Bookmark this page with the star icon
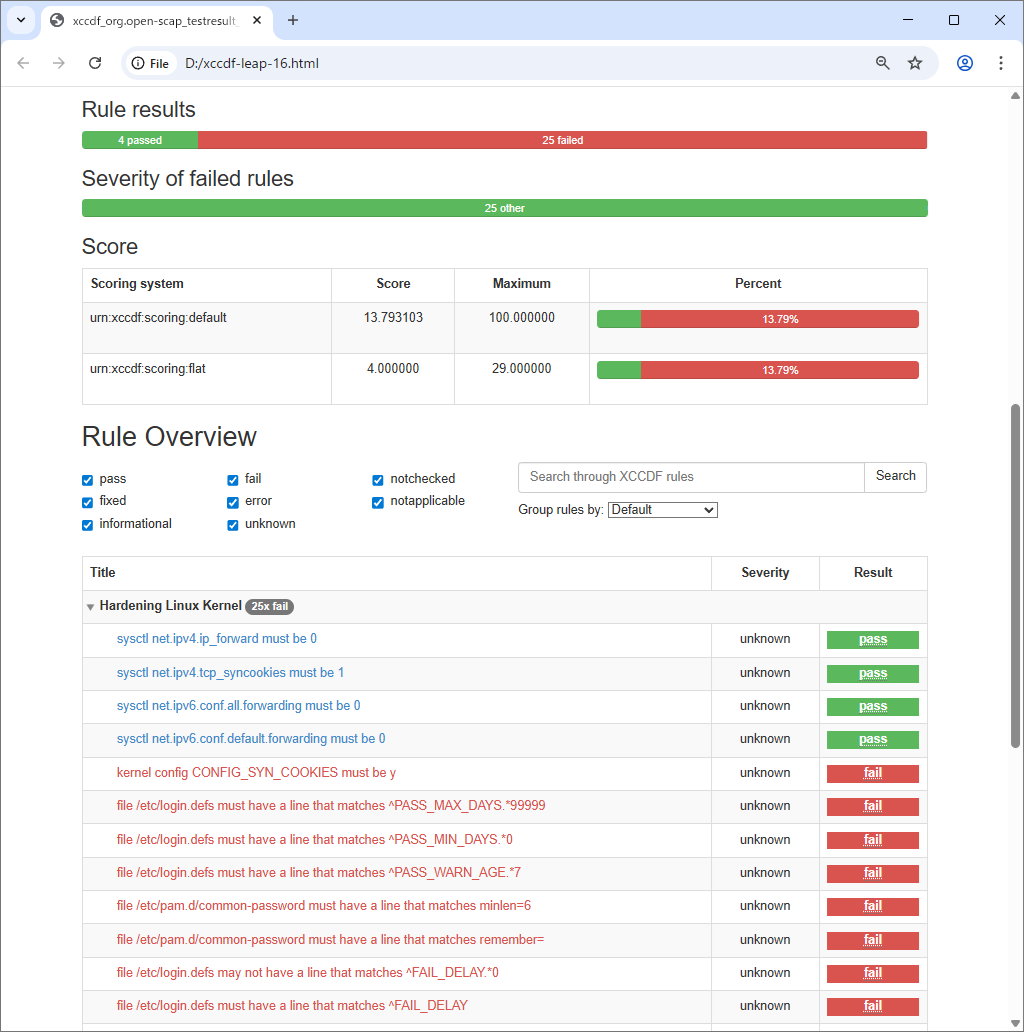 915,63
